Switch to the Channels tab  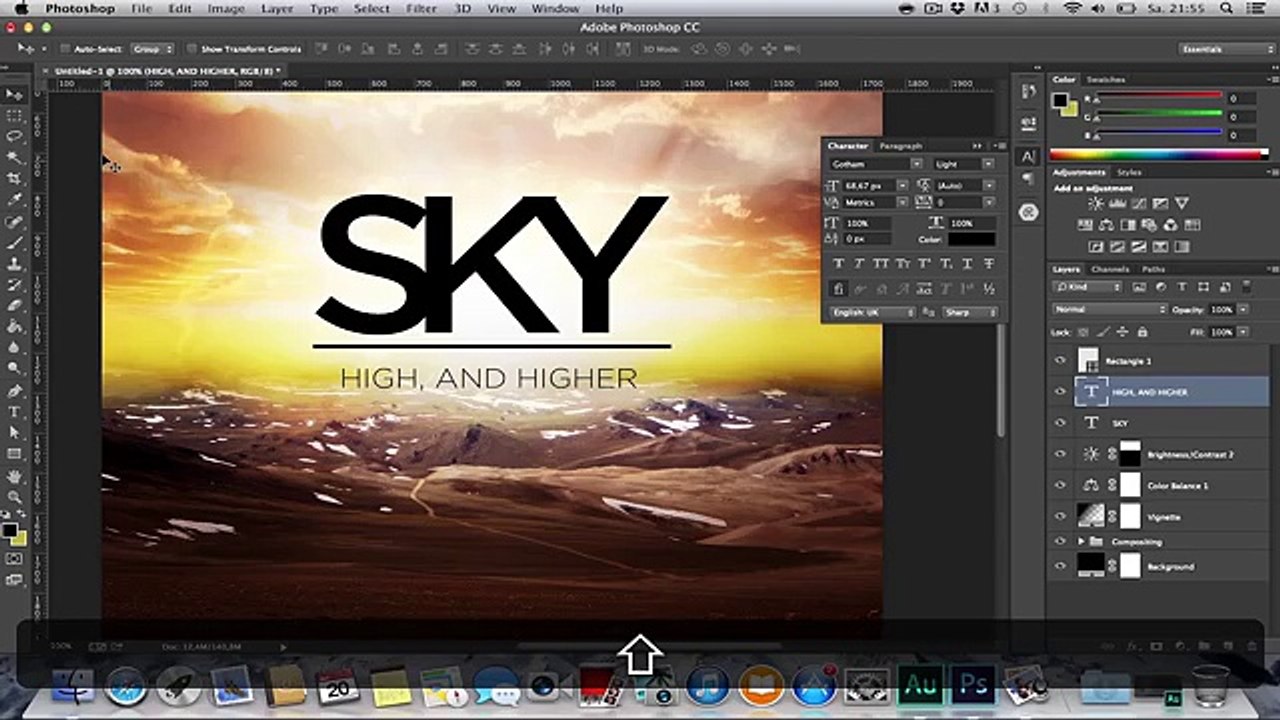click(1110, 269)
